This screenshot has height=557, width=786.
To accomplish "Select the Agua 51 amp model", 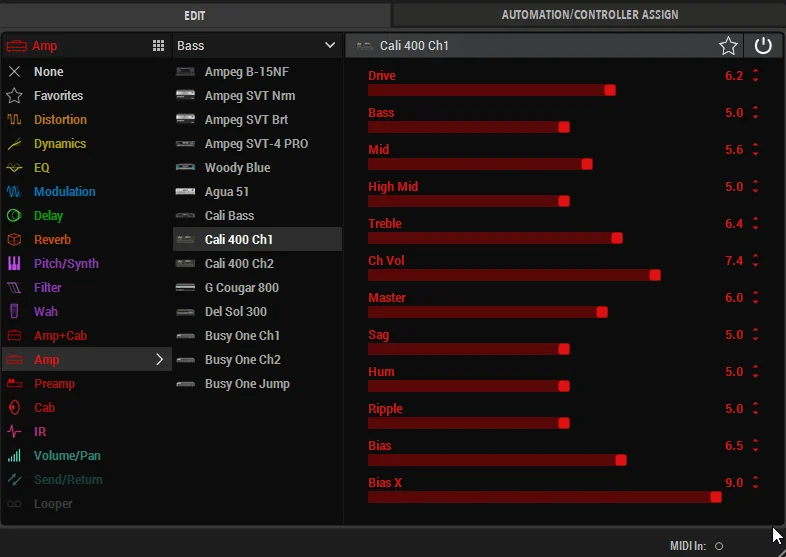I will tap(257, 192).
